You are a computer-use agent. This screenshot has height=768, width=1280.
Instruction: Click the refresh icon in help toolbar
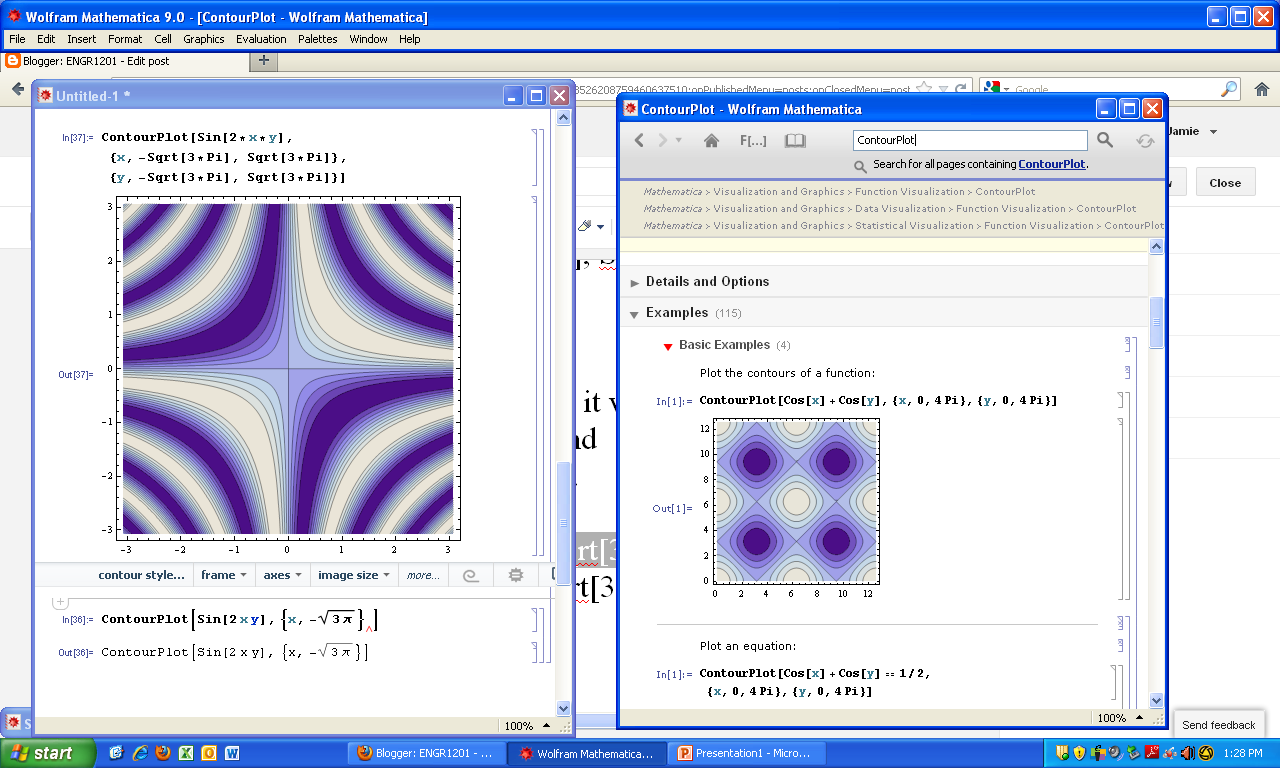(1145, 141)
